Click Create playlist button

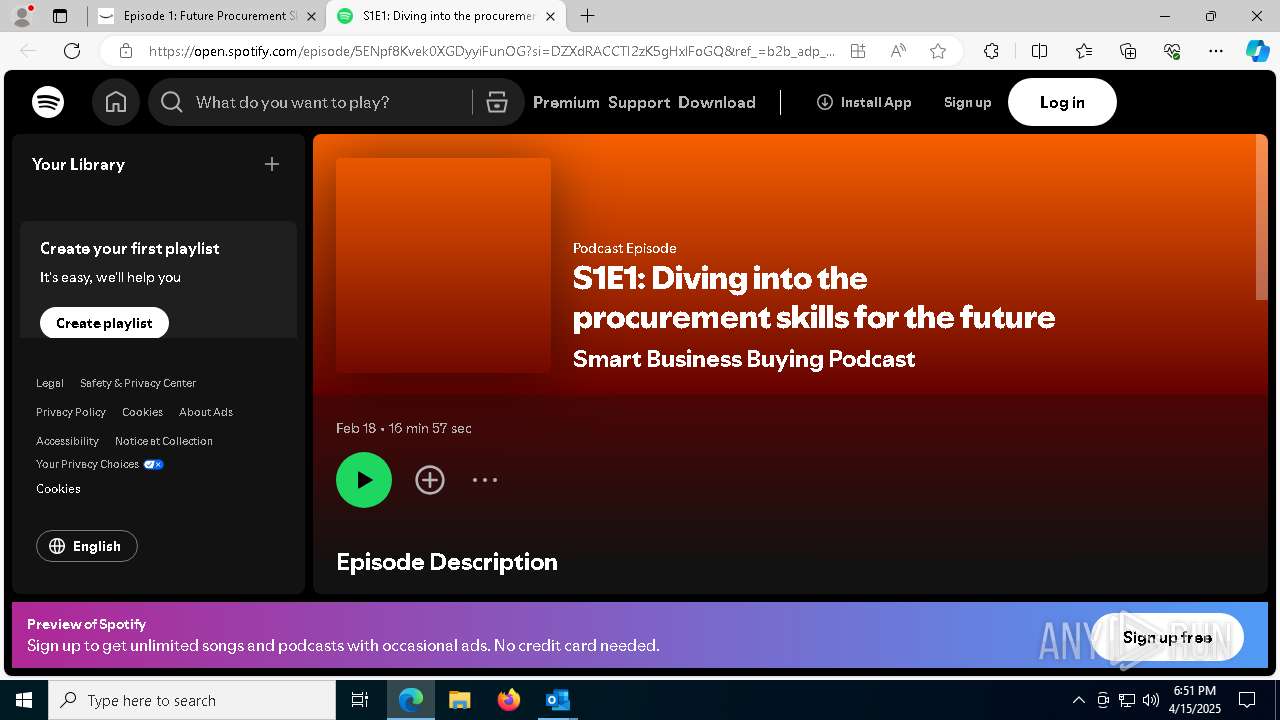104,323
